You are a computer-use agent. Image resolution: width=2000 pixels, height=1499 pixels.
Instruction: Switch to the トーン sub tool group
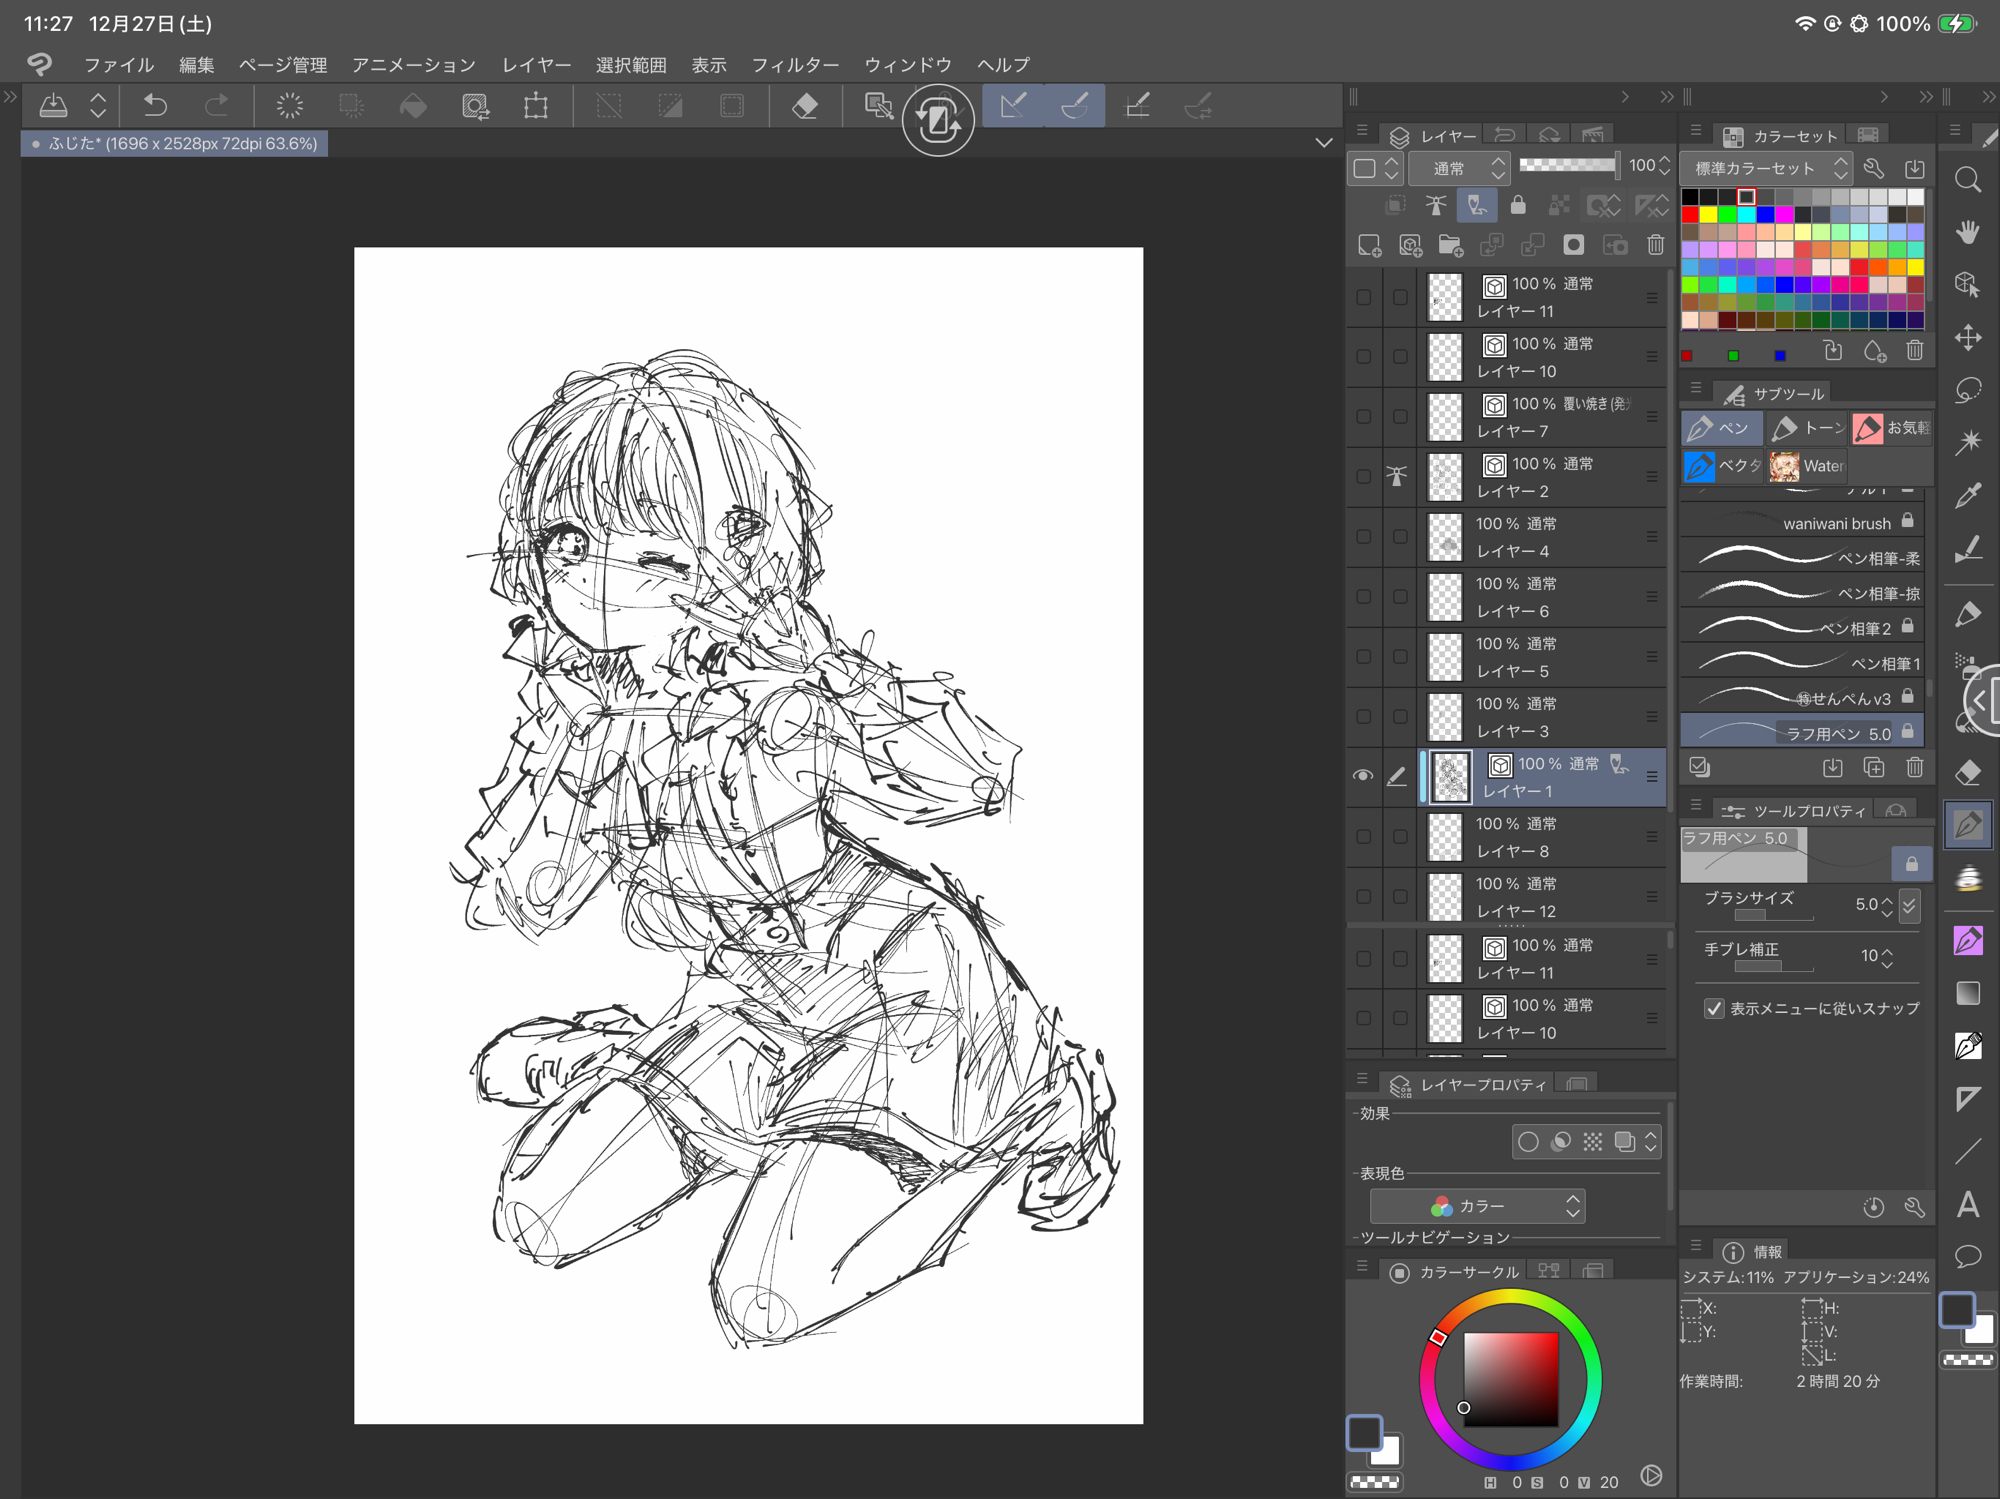tap(1806, 428)
